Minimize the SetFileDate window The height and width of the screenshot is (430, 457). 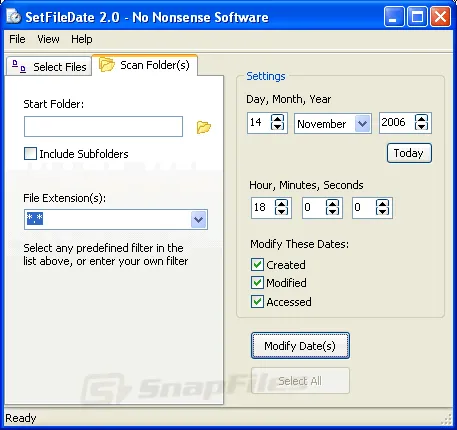coord(393,16)
